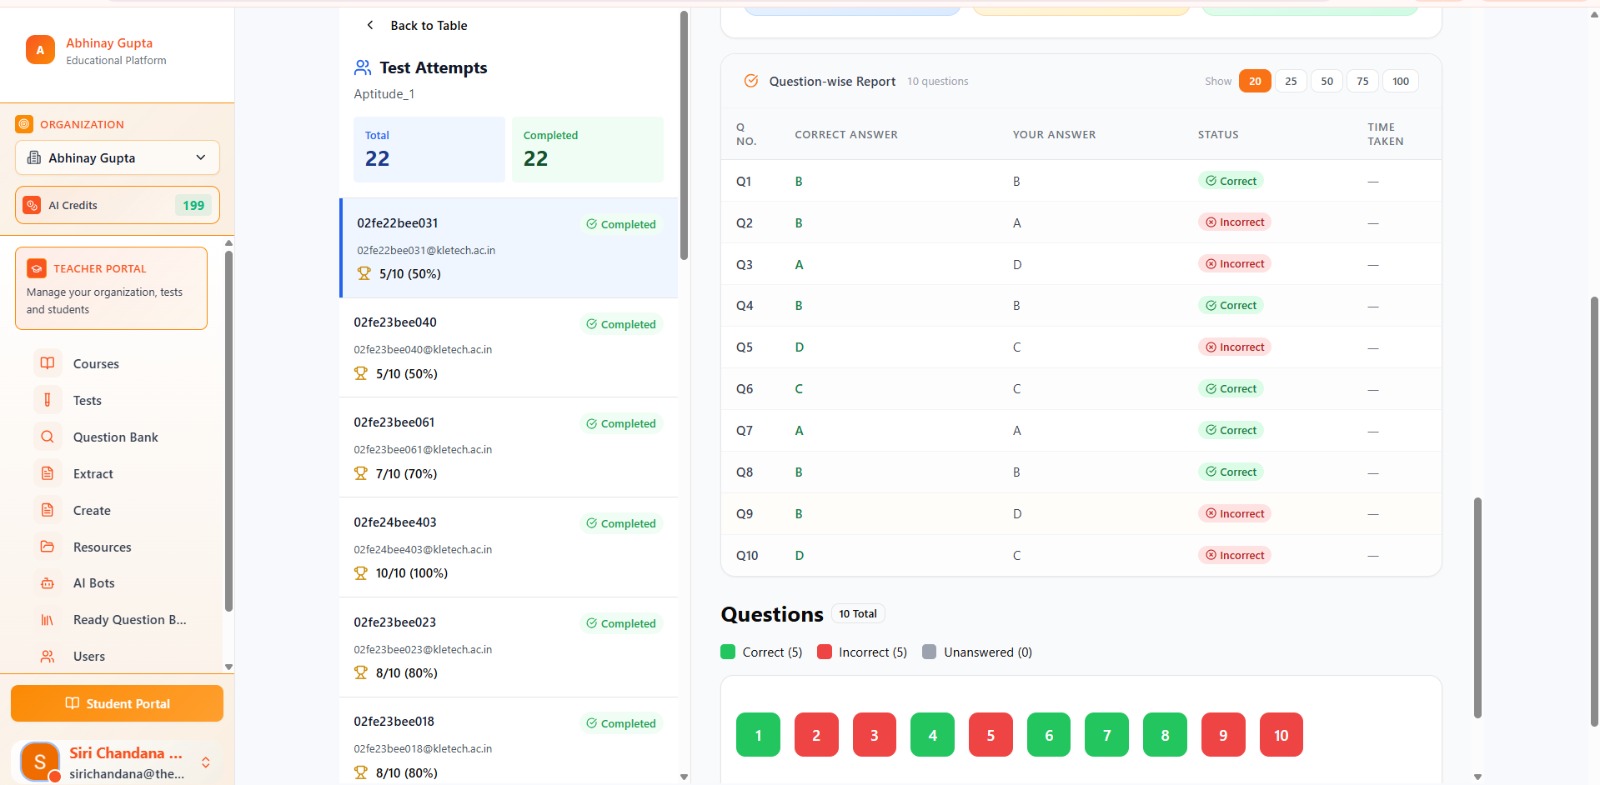
Task: Select attempt by 02fe23bee040
Action: coord(509,348)
